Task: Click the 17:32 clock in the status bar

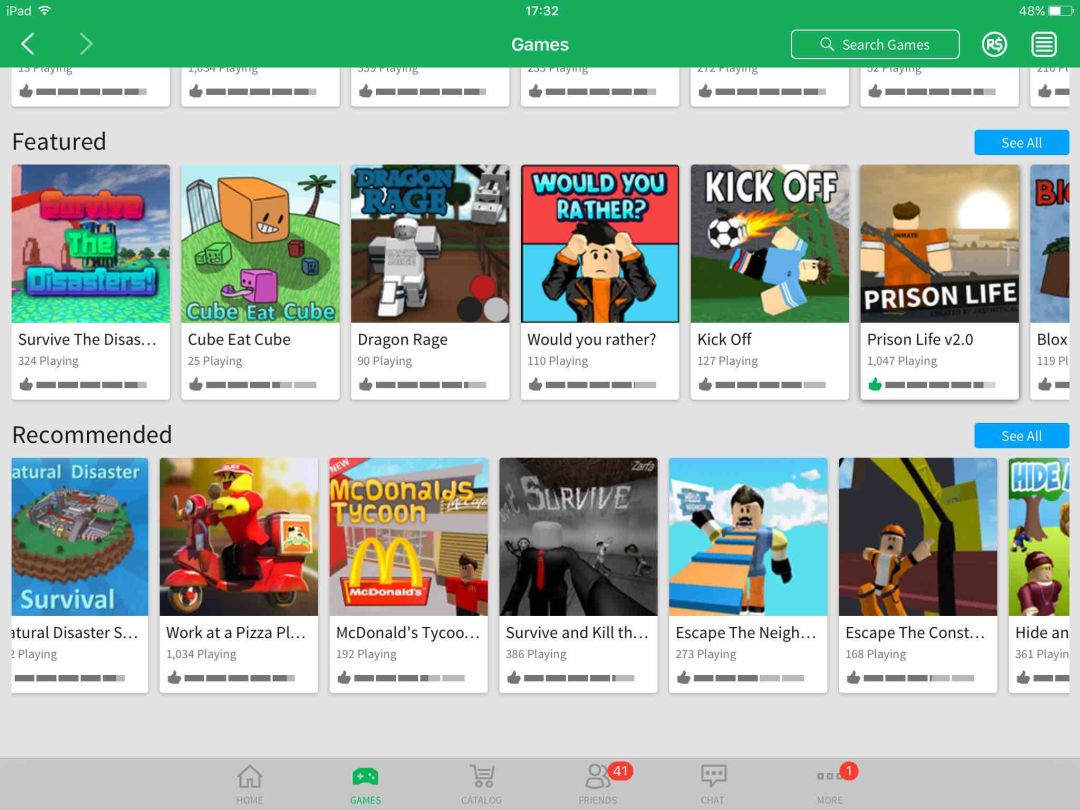Action: coord(541,10)
